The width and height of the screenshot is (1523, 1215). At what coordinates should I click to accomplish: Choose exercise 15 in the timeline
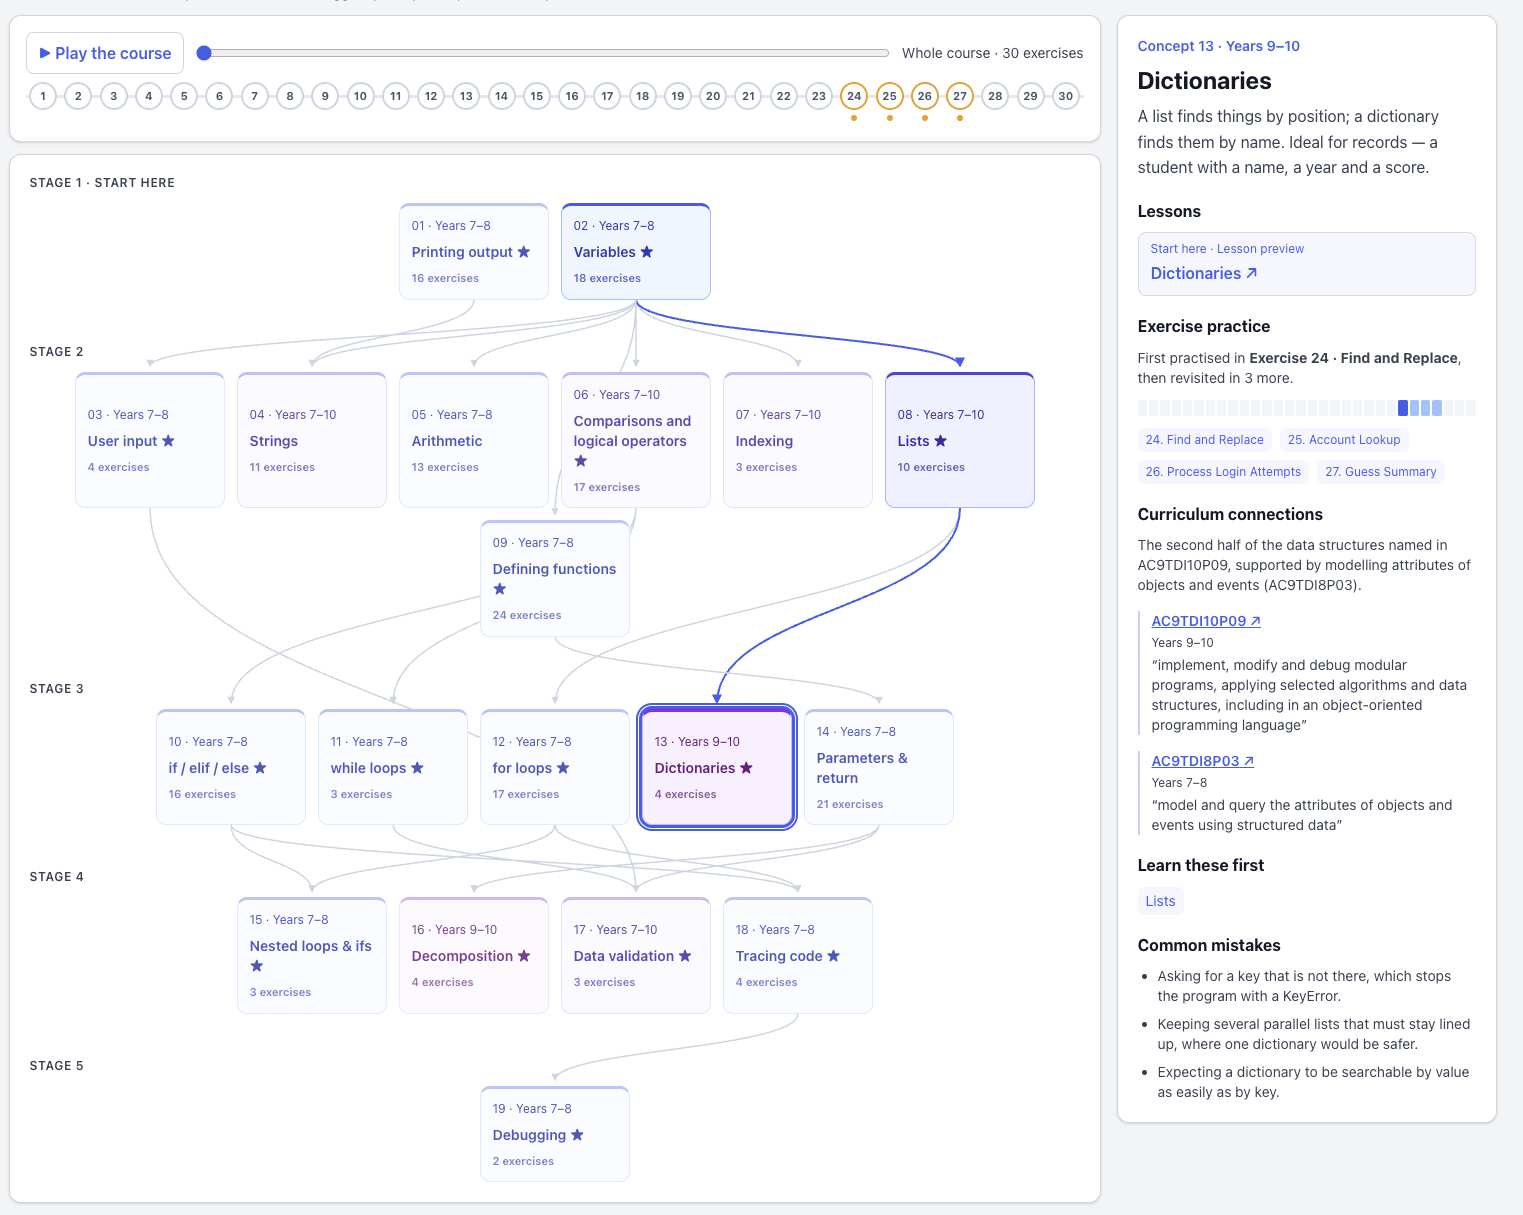click(x=537, y=96)
